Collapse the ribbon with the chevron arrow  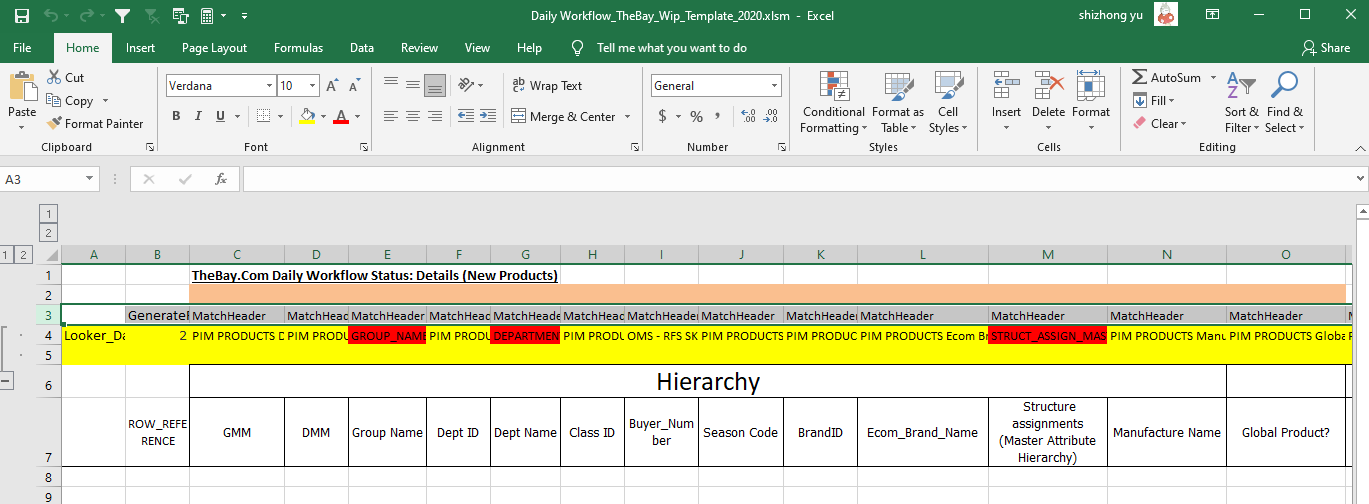click(1359, 148)
